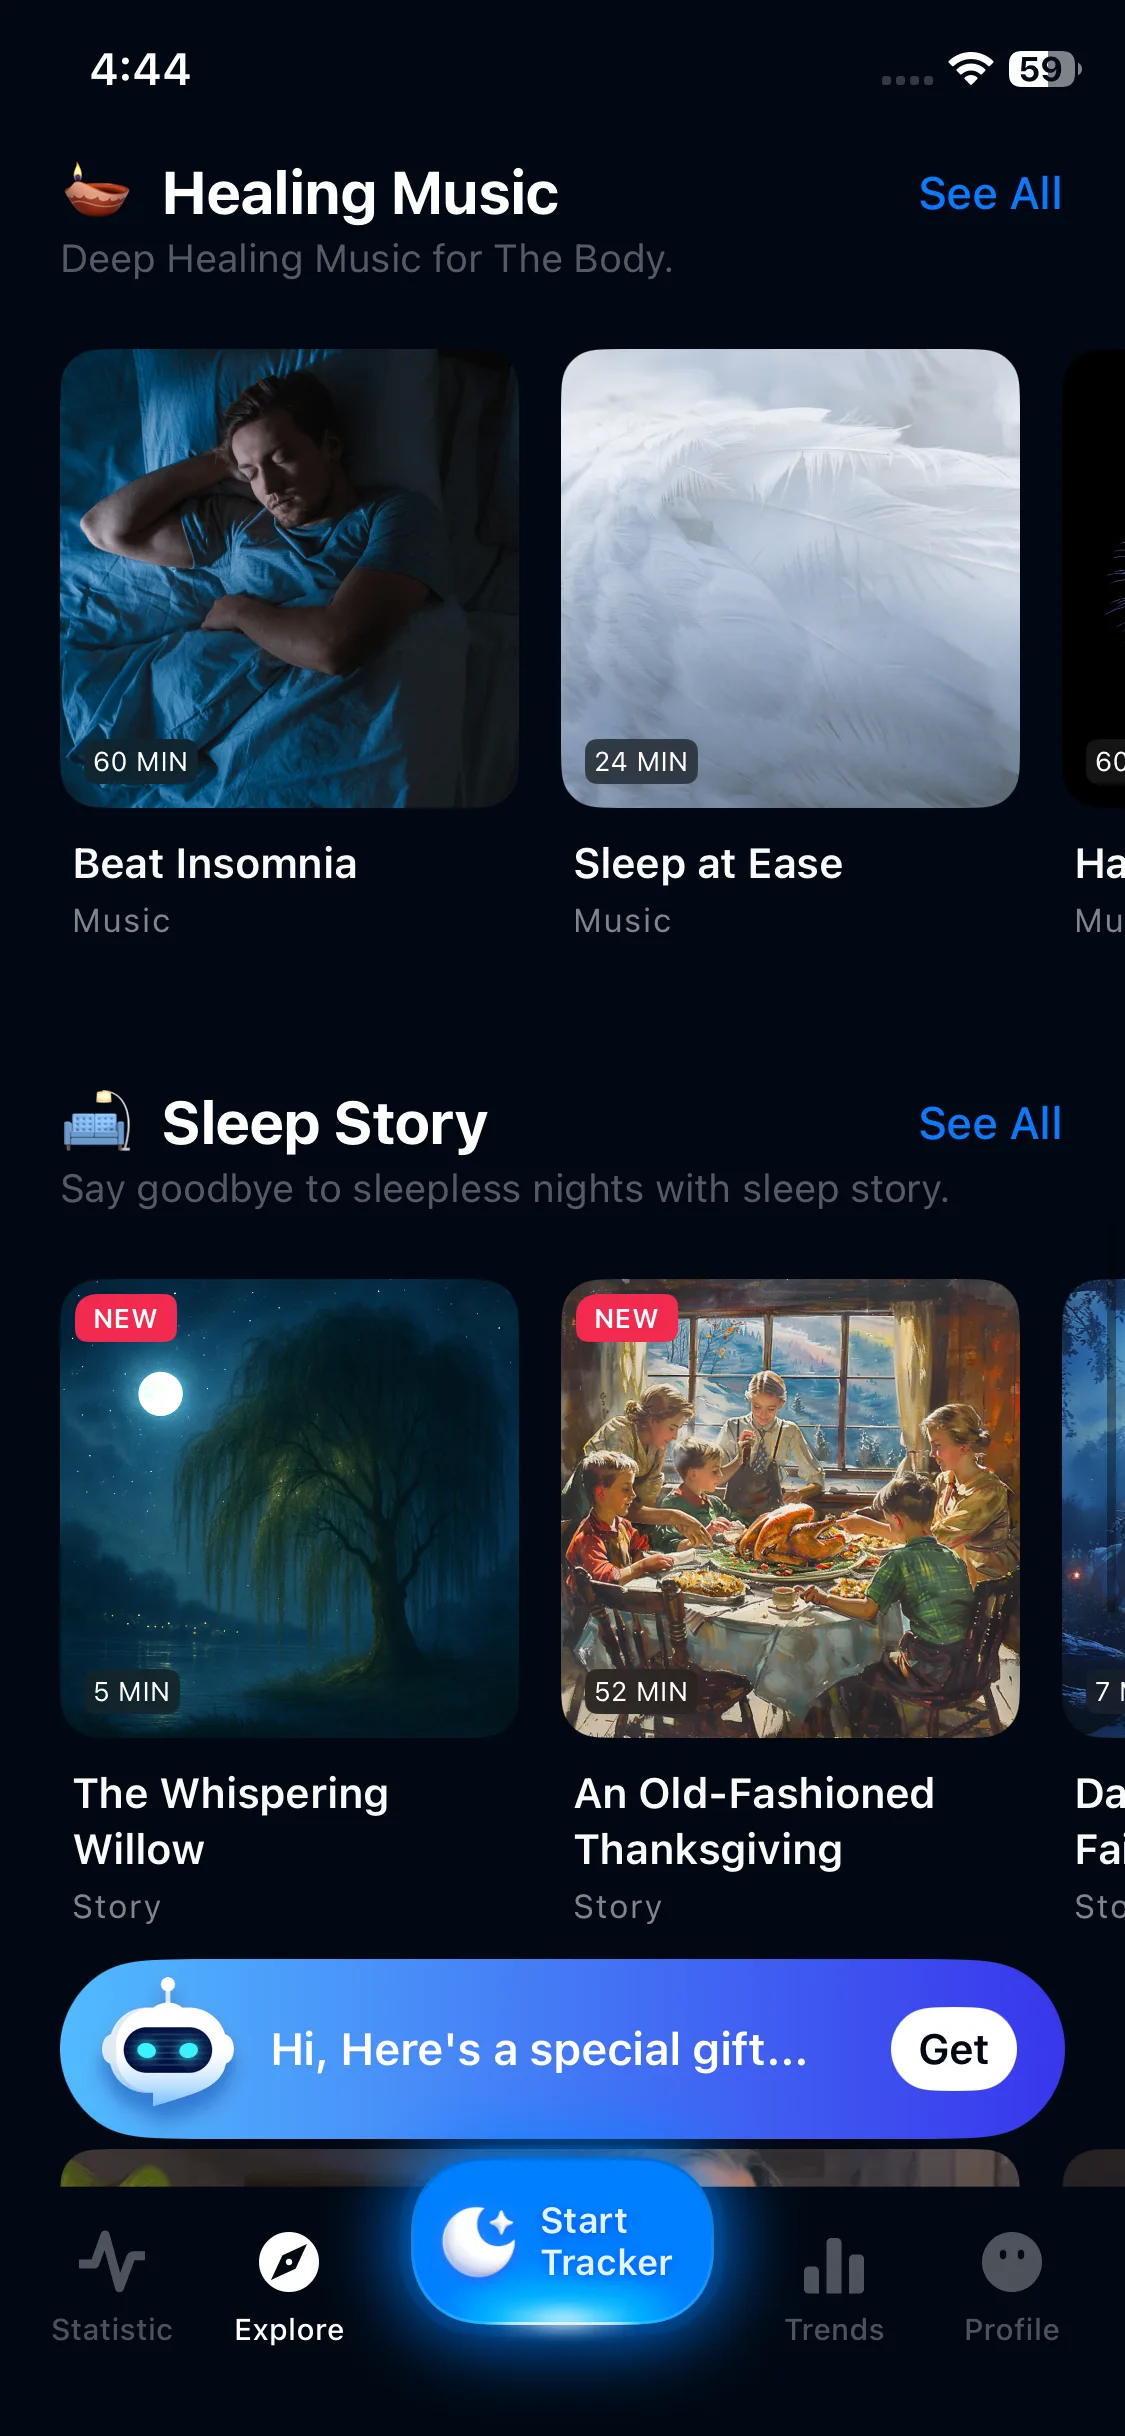Check the Wi-Fi status icon
1125x2436 pixels.
970,69
